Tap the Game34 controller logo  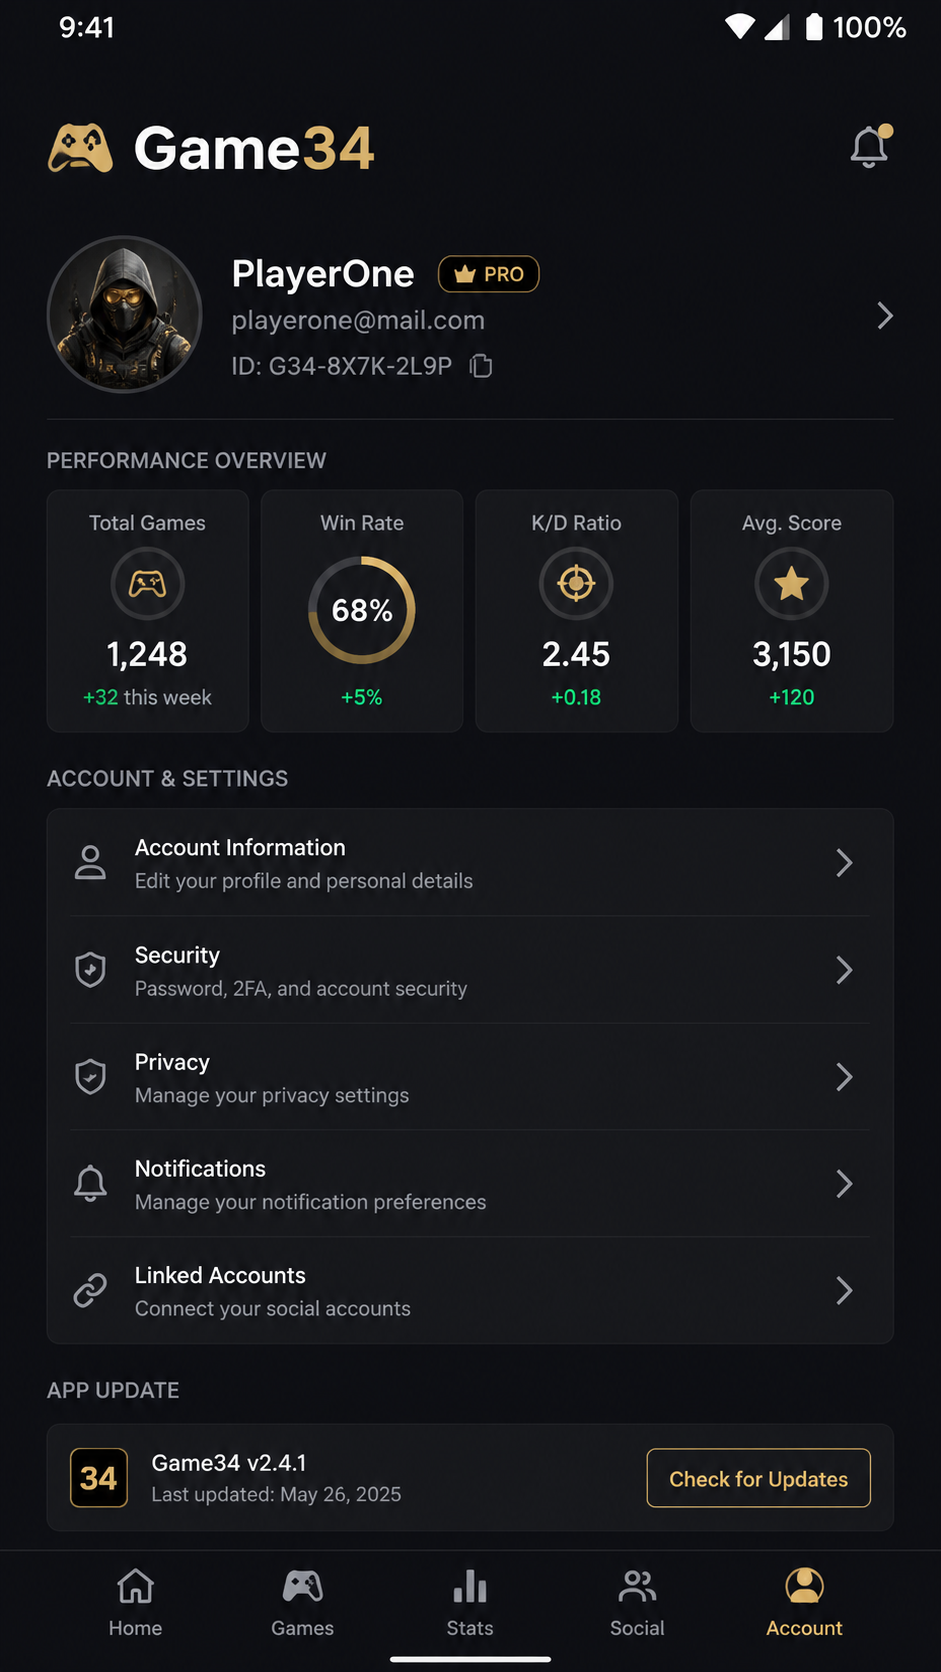point(80,148)
